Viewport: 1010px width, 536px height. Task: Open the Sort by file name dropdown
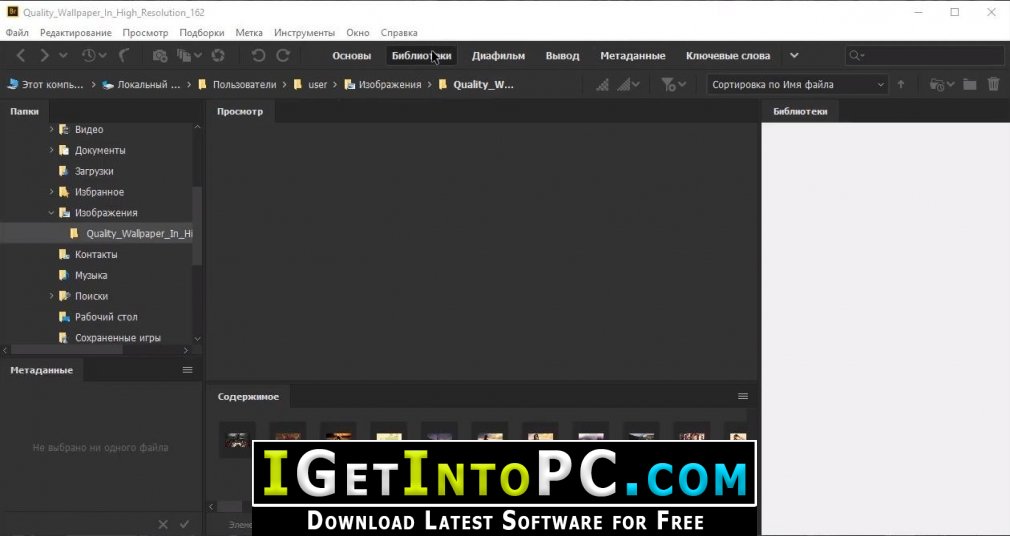click(797, 84)
